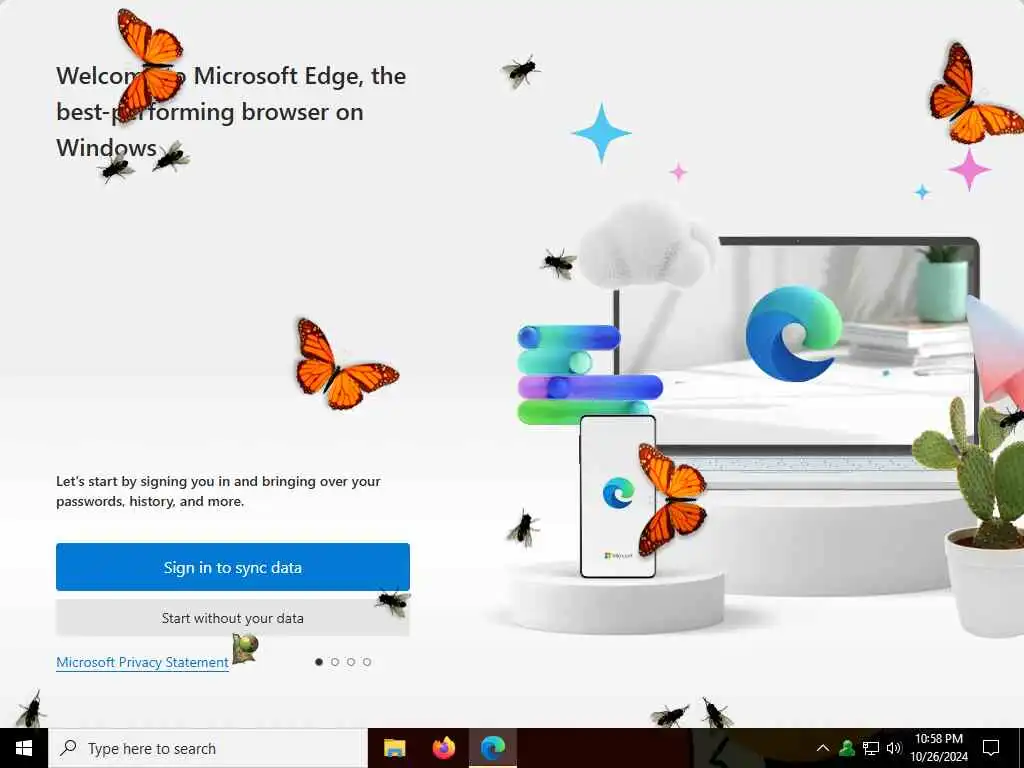Click the green user tray icon
The width and height of the screenshot is (1024, 768).
(x=847, y=748)
